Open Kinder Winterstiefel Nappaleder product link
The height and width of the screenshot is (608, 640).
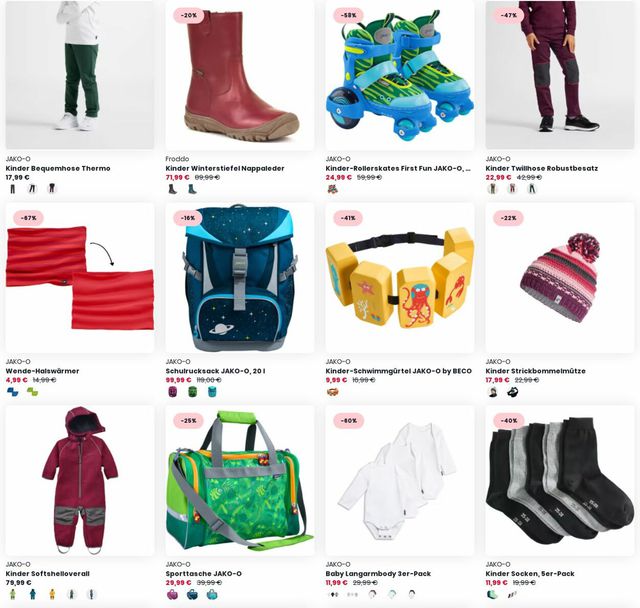pos(224,168)
